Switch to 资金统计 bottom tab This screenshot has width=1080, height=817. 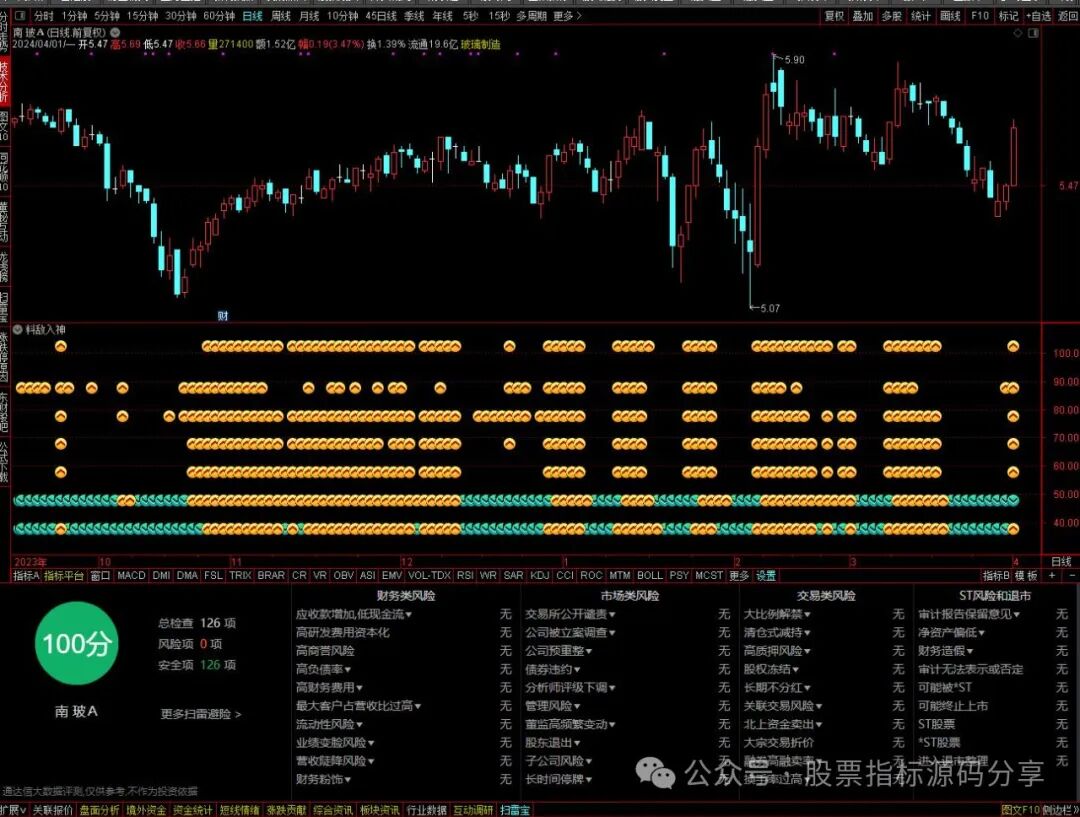[192, 810]
